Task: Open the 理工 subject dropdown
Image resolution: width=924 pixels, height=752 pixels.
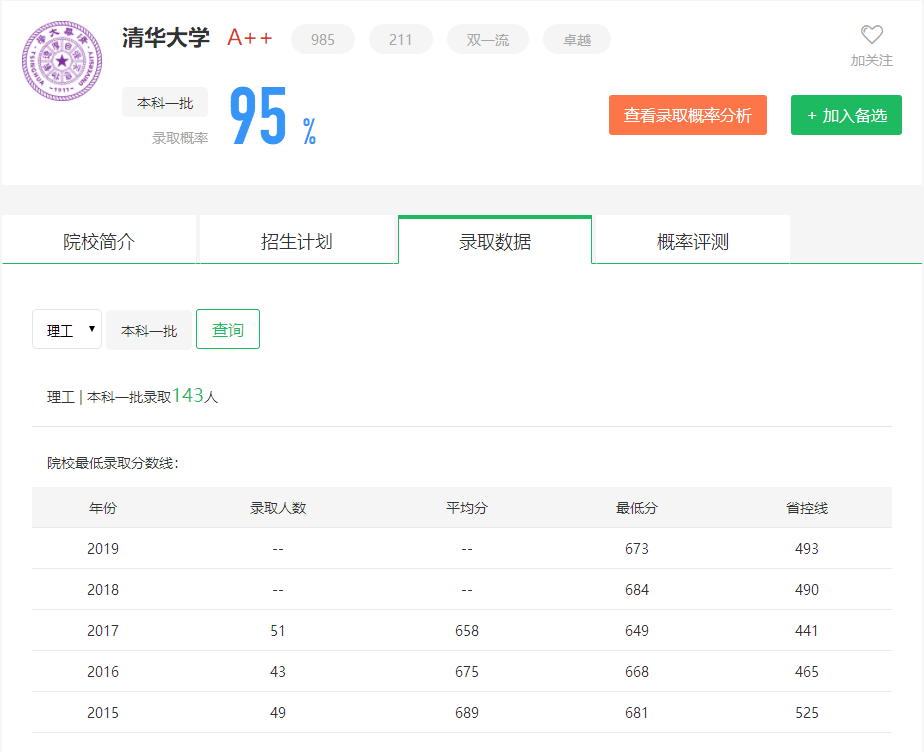Action: pos(67,329)
